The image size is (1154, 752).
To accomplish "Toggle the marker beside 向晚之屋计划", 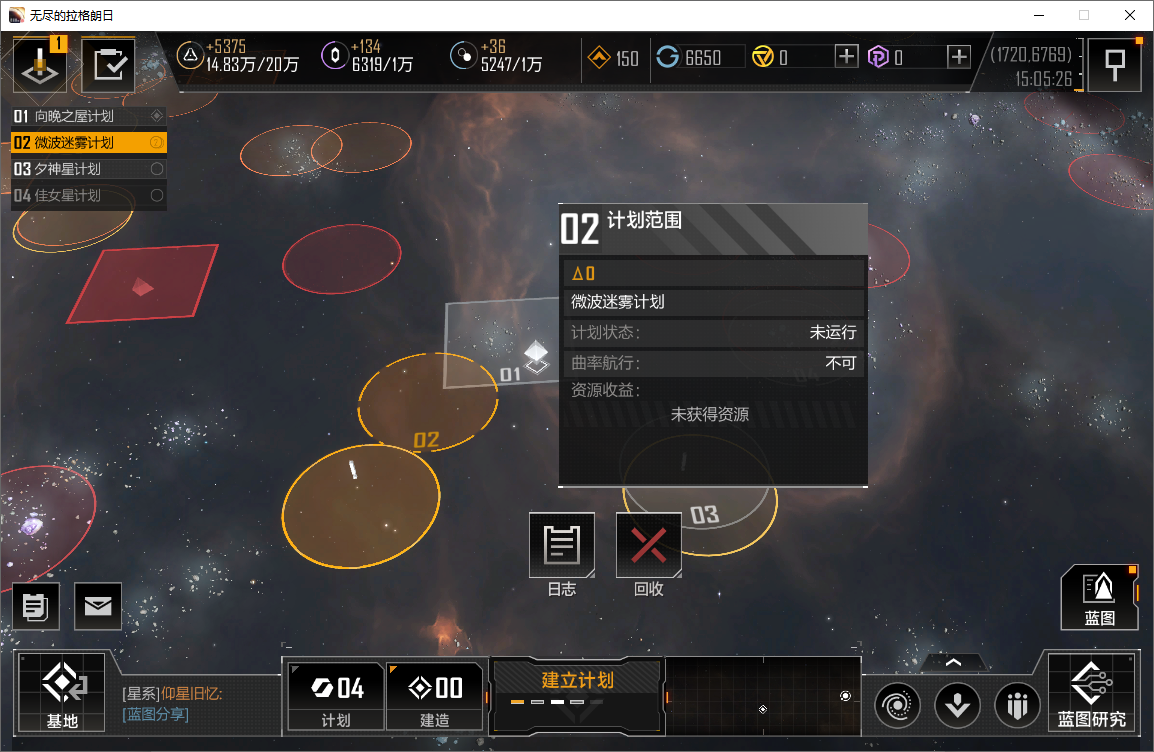I will (157, 116).
